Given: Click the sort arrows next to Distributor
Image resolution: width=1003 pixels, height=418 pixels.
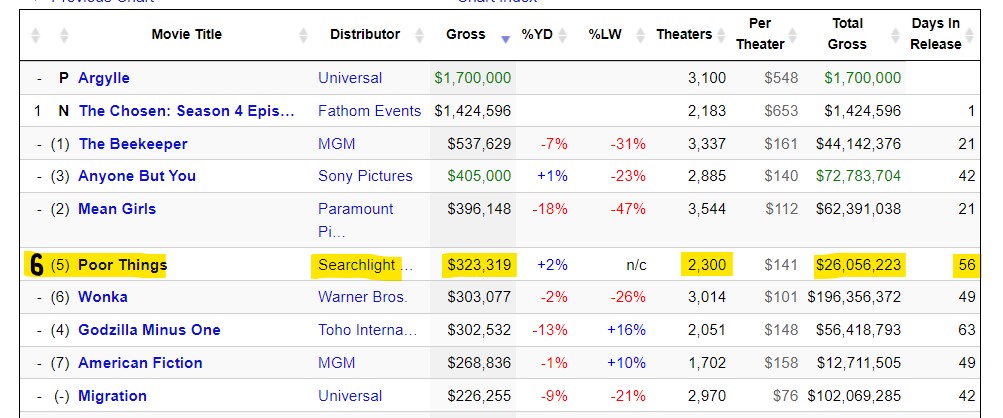Looking at the screenshot, I should point(420,36).
